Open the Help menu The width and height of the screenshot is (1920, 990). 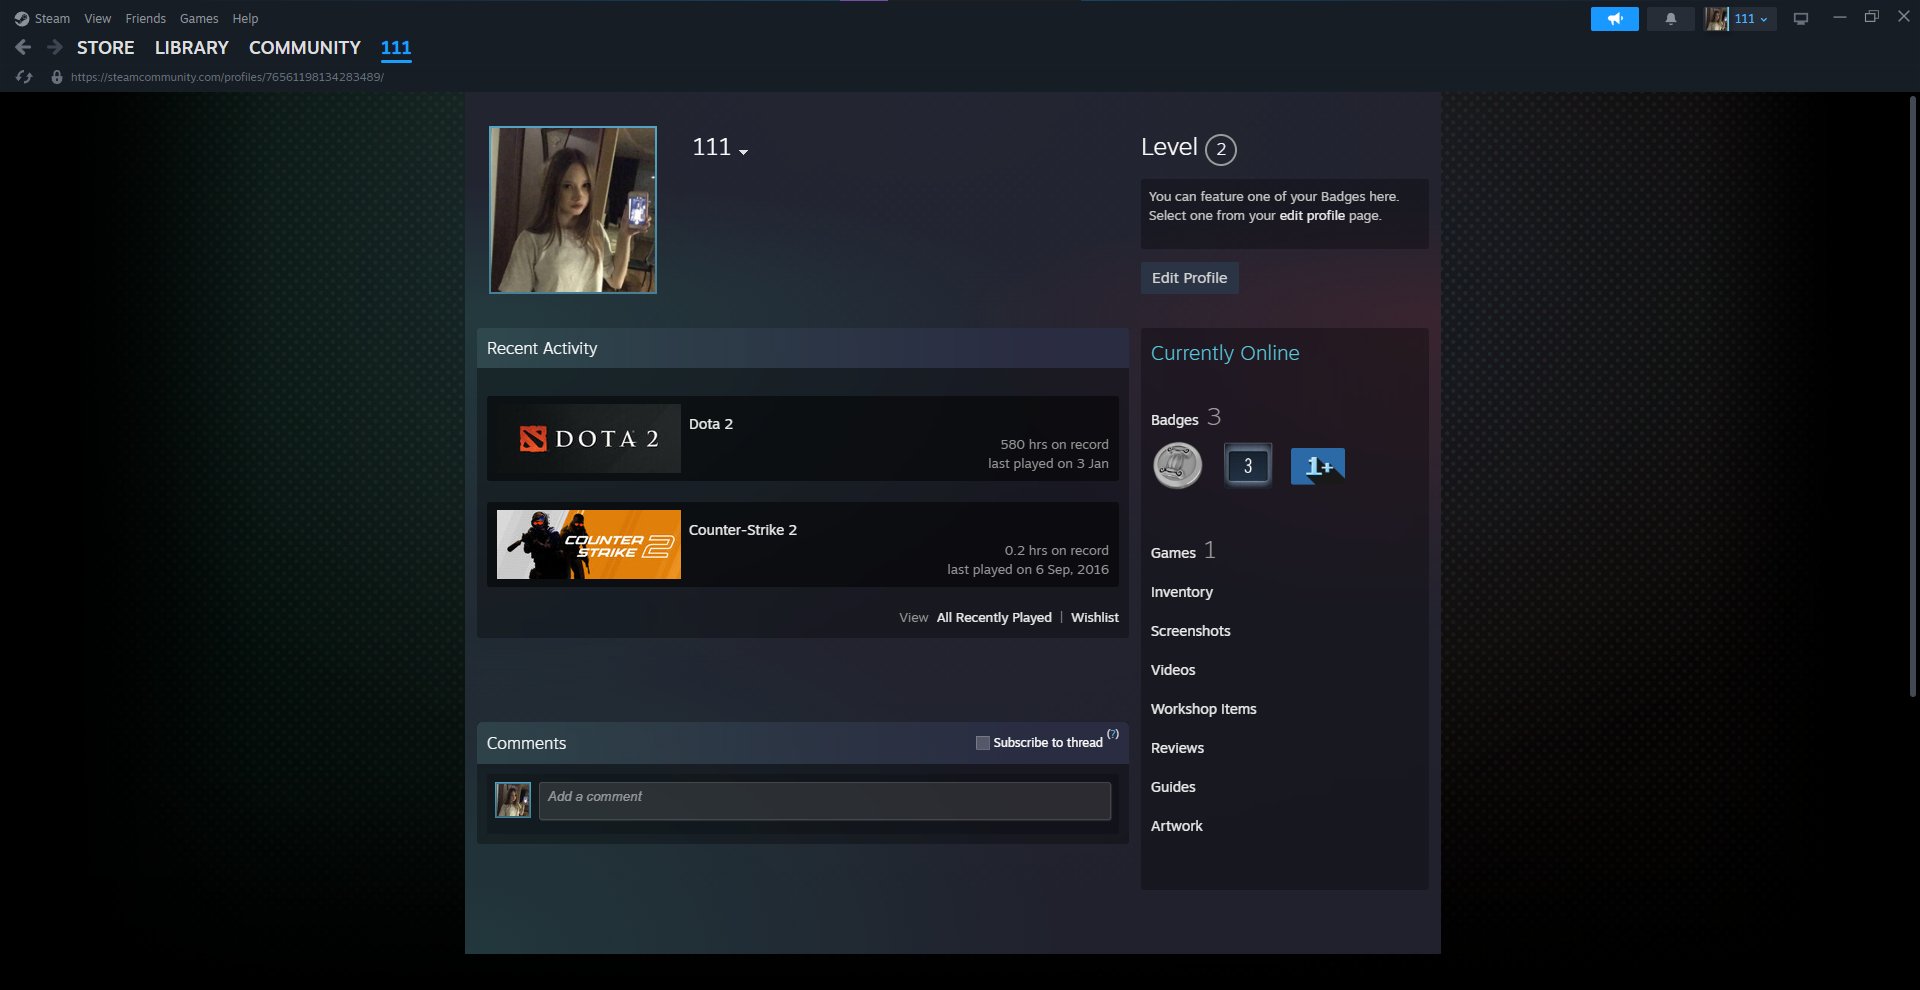(x=245, y=19)
